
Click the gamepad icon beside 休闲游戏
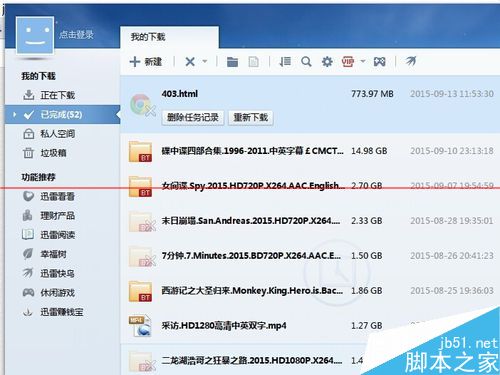[28, 293]
